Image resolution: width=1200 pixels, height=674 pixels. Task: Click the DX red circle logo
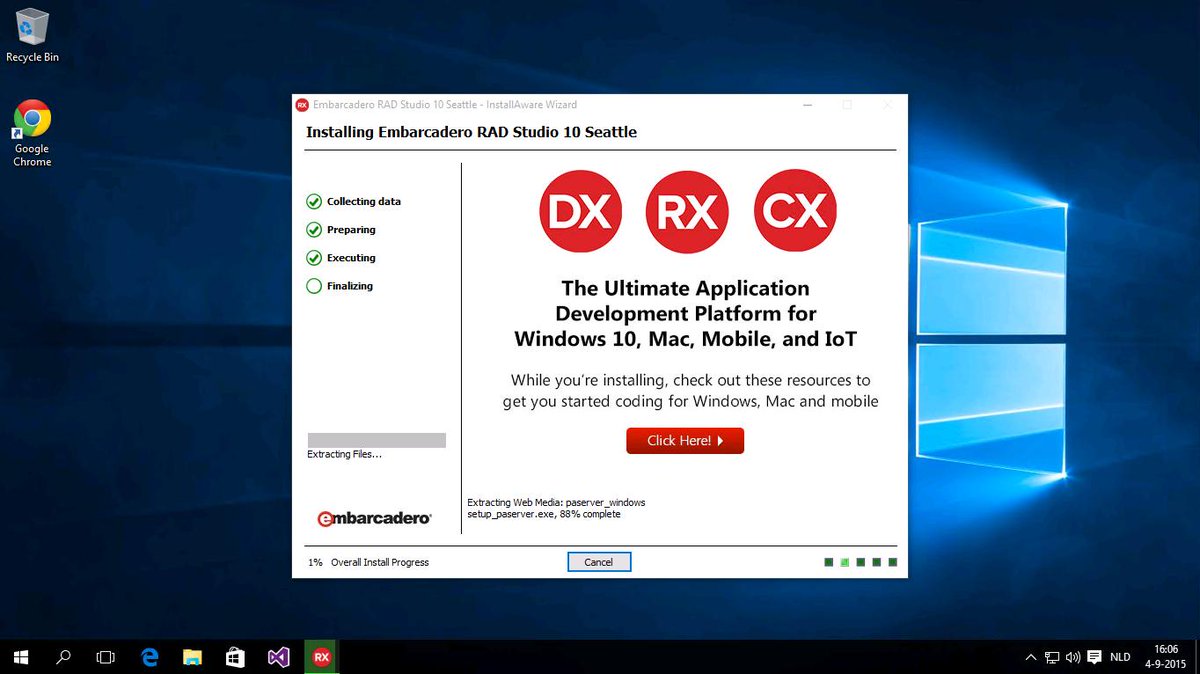pos(581,211)
